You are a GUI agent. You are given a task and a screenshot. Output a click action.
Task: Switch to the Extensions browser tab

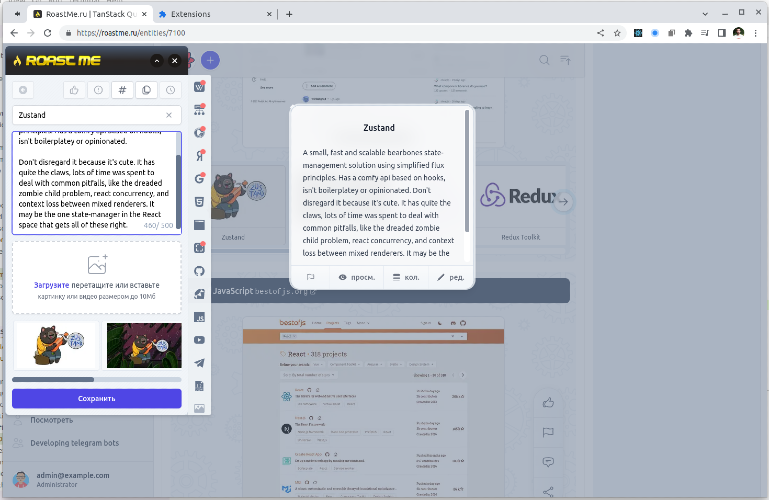click(215, 14)
